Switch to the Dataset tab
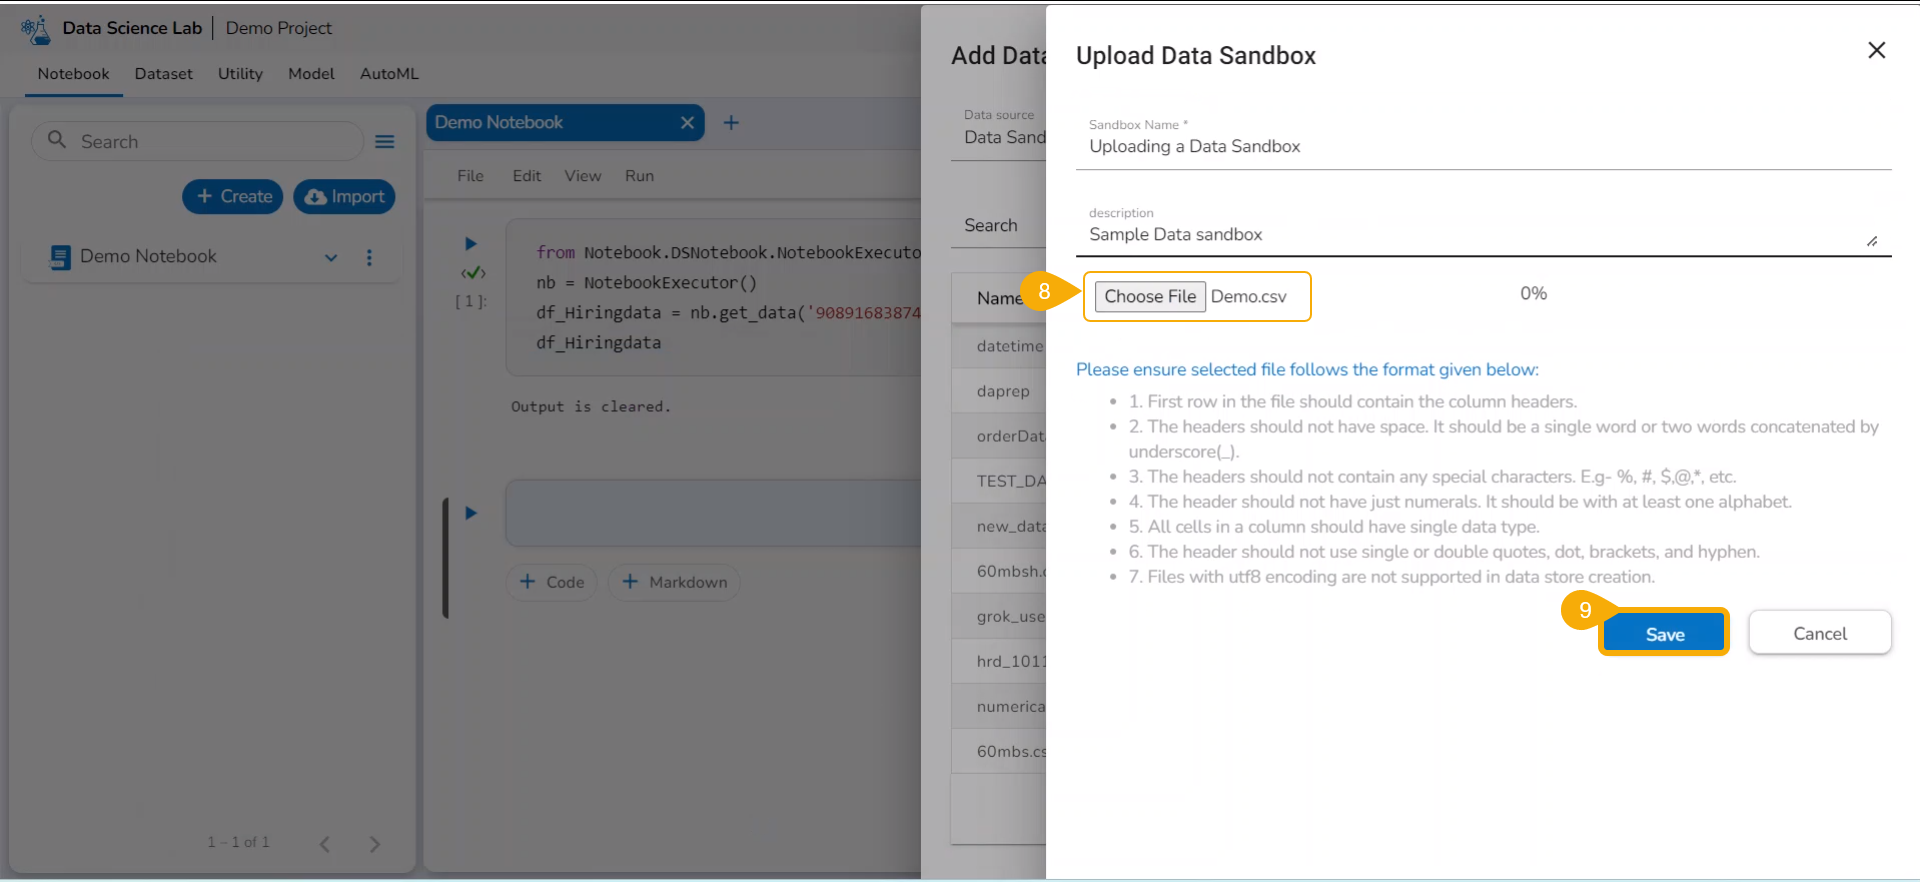The image size is (1920, 882). [x=164, y=74]
